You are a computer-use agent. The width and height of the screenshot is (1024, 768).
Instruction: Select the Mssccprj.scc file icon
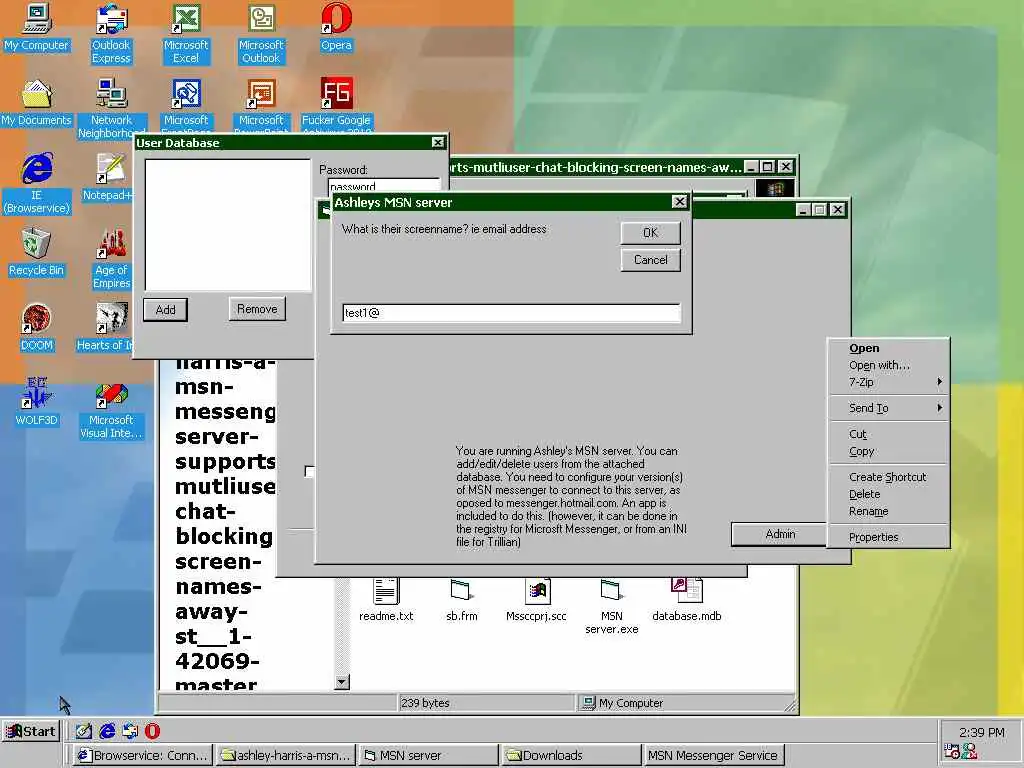pos(536,600)
